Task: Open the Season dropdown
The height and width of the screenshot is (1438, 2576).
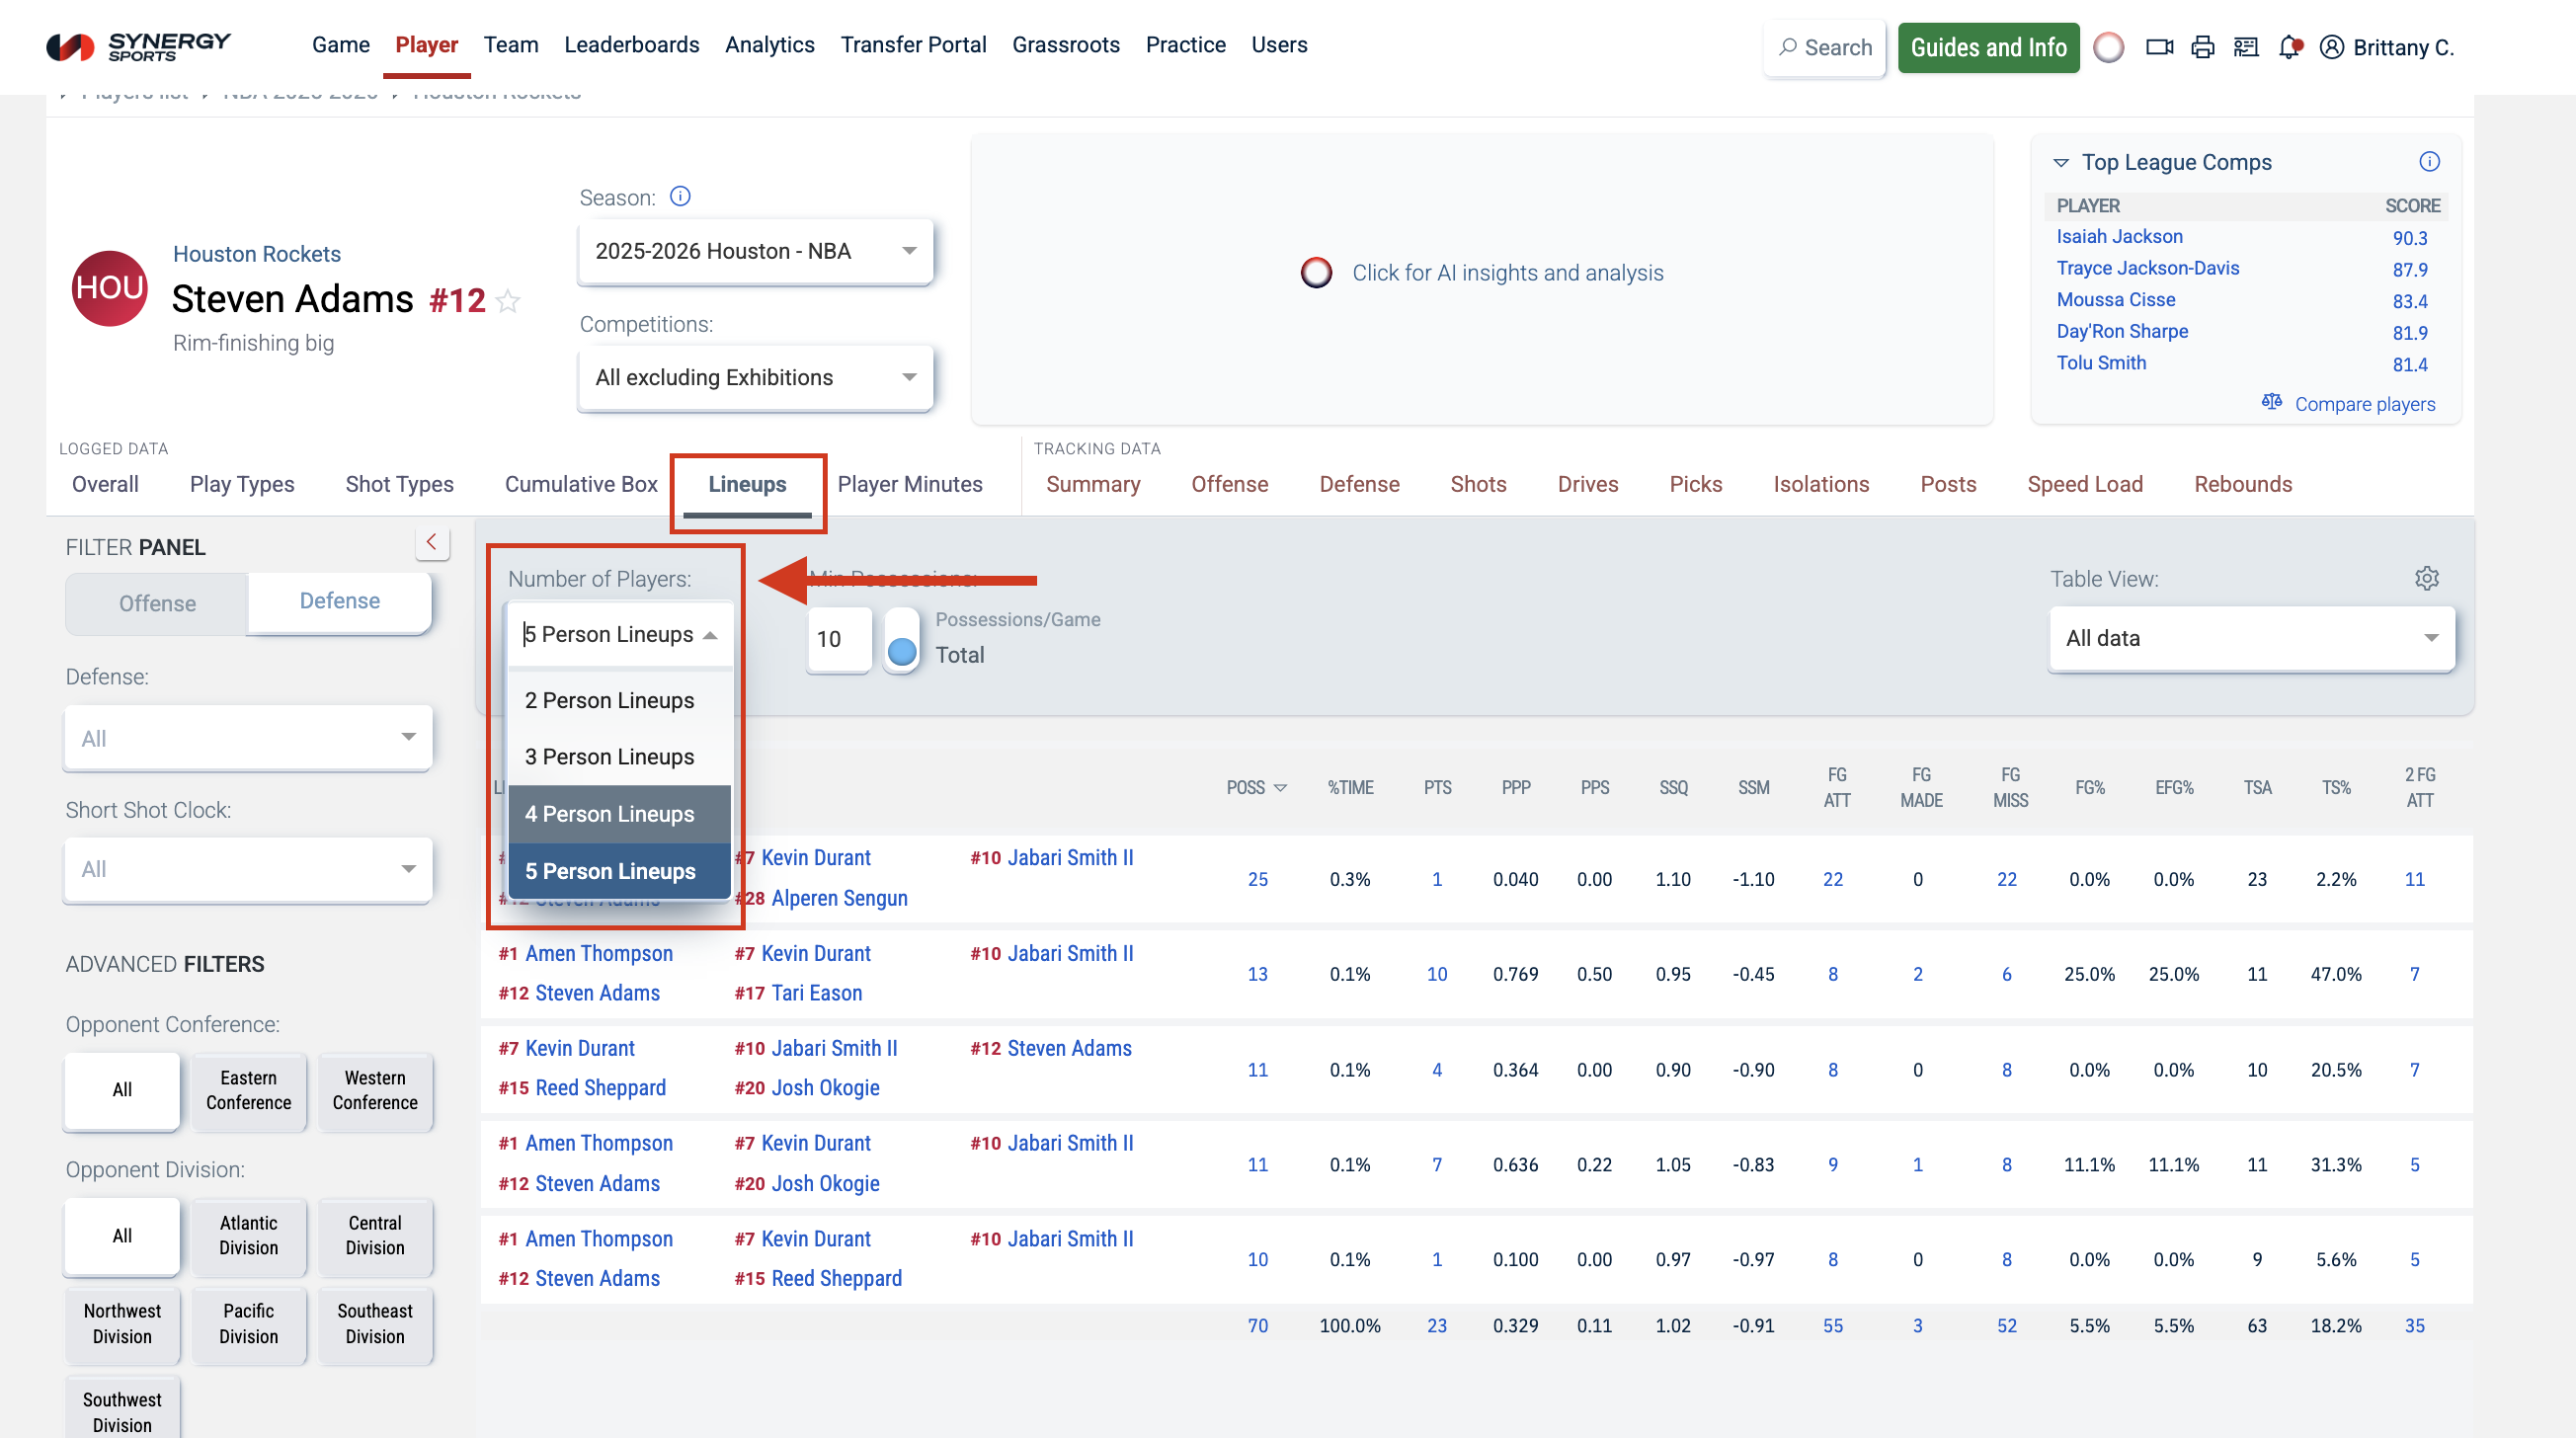Action: [755, 251]
